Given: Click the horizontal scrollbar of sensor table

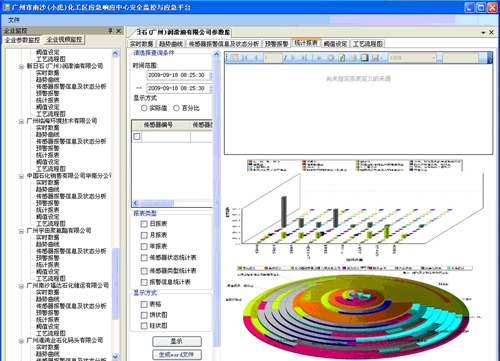Looking at the screenshot, I should point(172,203).
